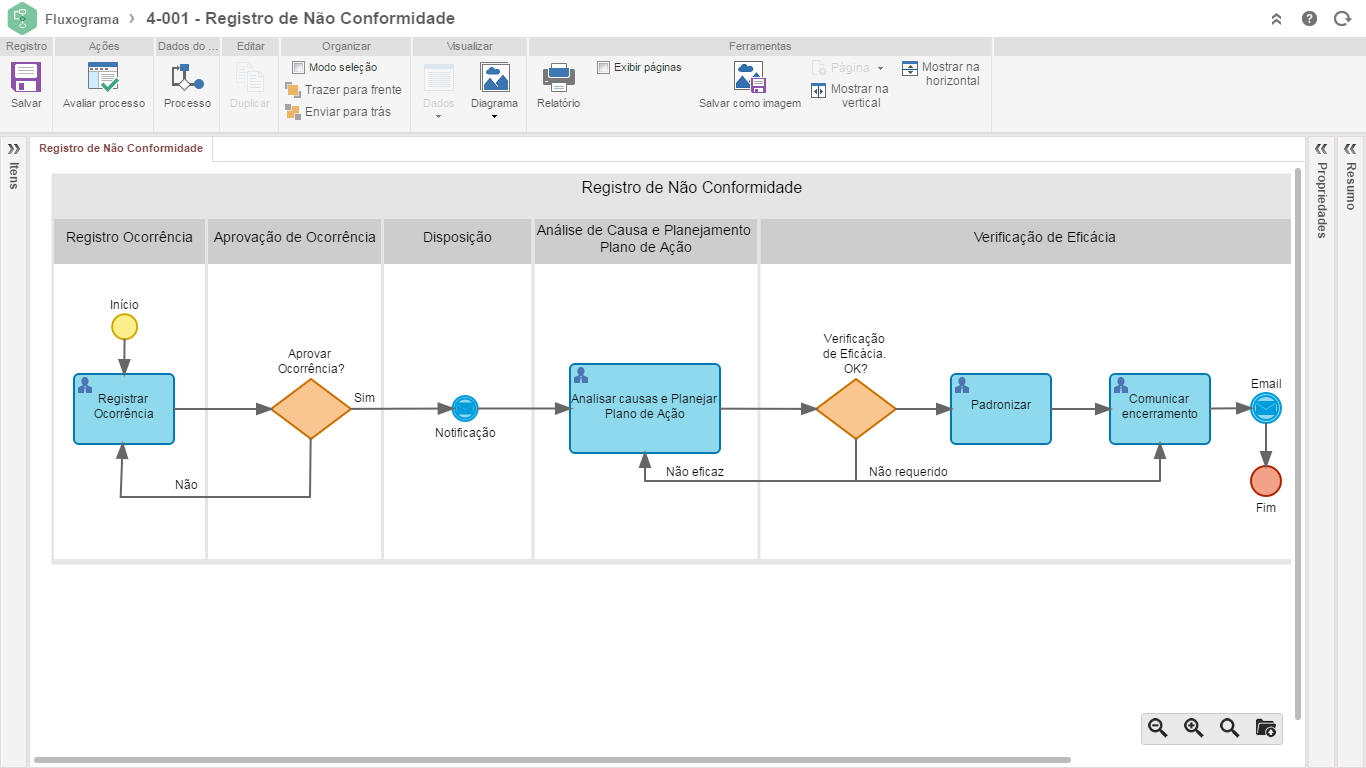1366x768 pixels.
Task: Click the horizontal scrollbar at the bottom
Action: [550, 760]
